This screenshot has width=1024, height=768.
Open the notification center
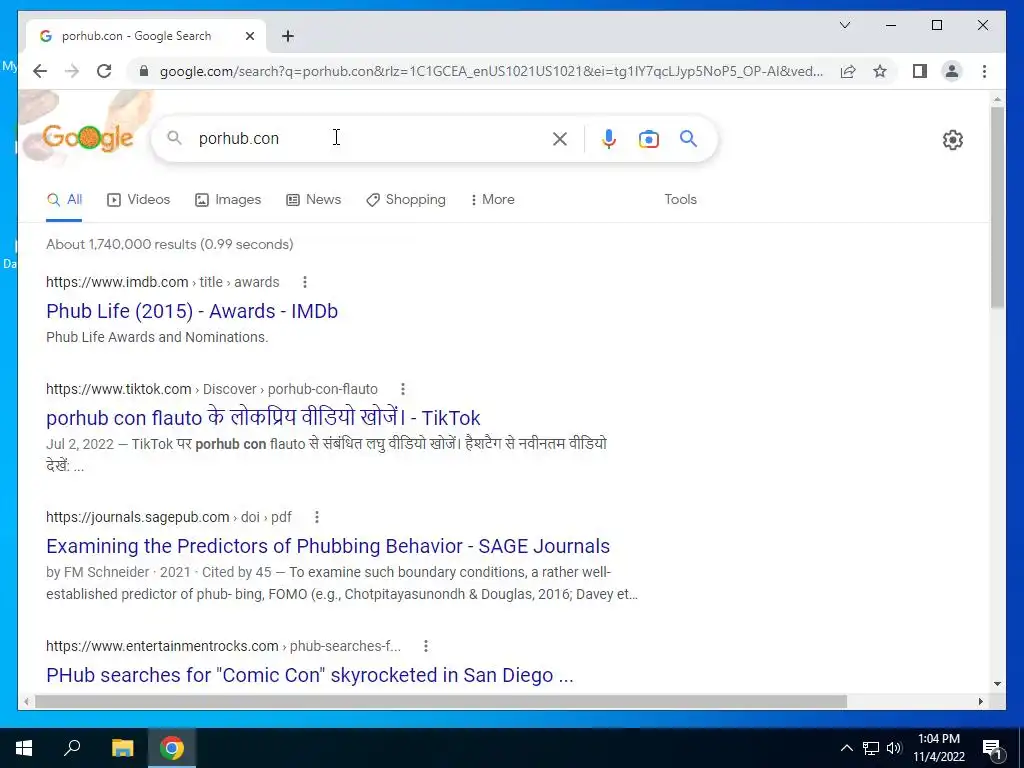(993, 748)
